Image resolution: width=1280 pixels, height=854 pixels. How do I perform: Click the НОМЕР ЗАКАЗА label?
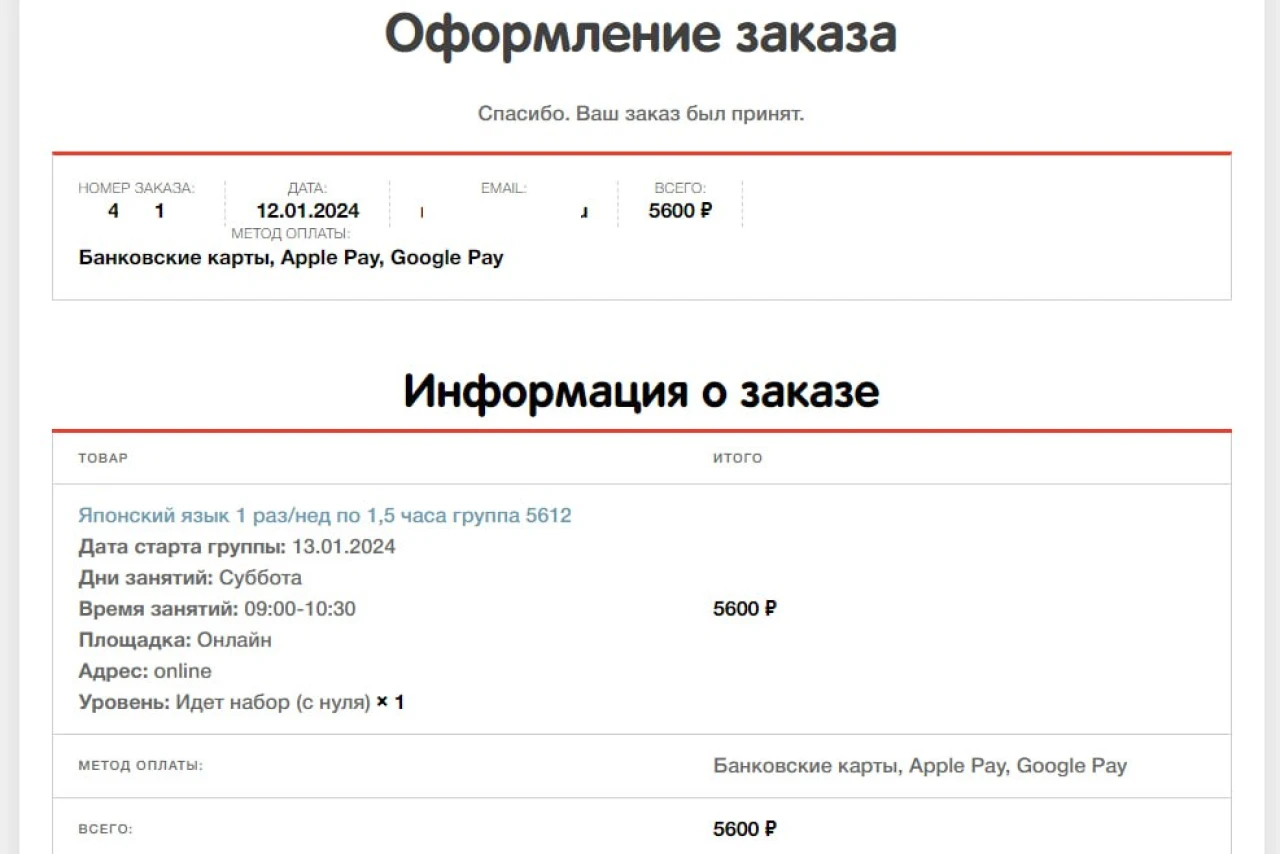click(x=136, y=188)
